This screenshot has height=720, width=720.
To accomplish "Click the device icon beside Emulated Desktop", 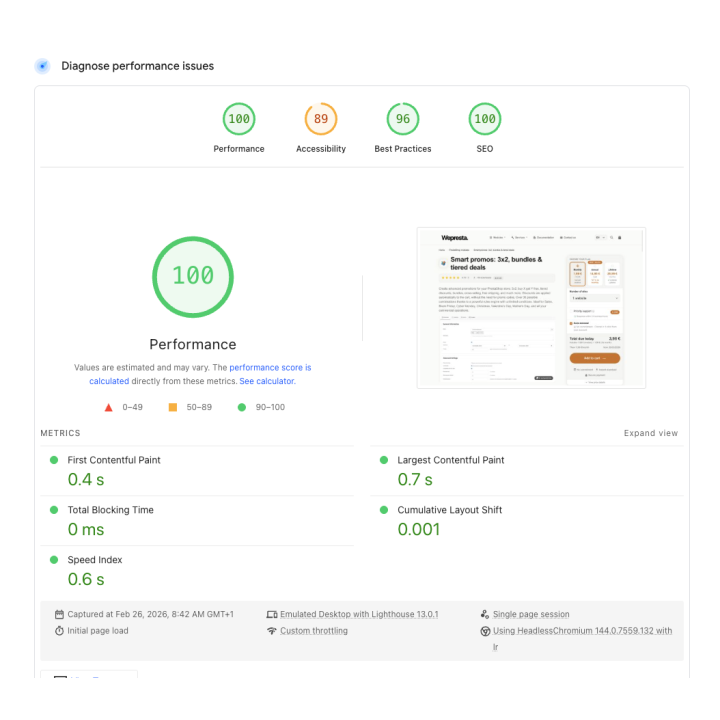I will [x=272, y=614].
